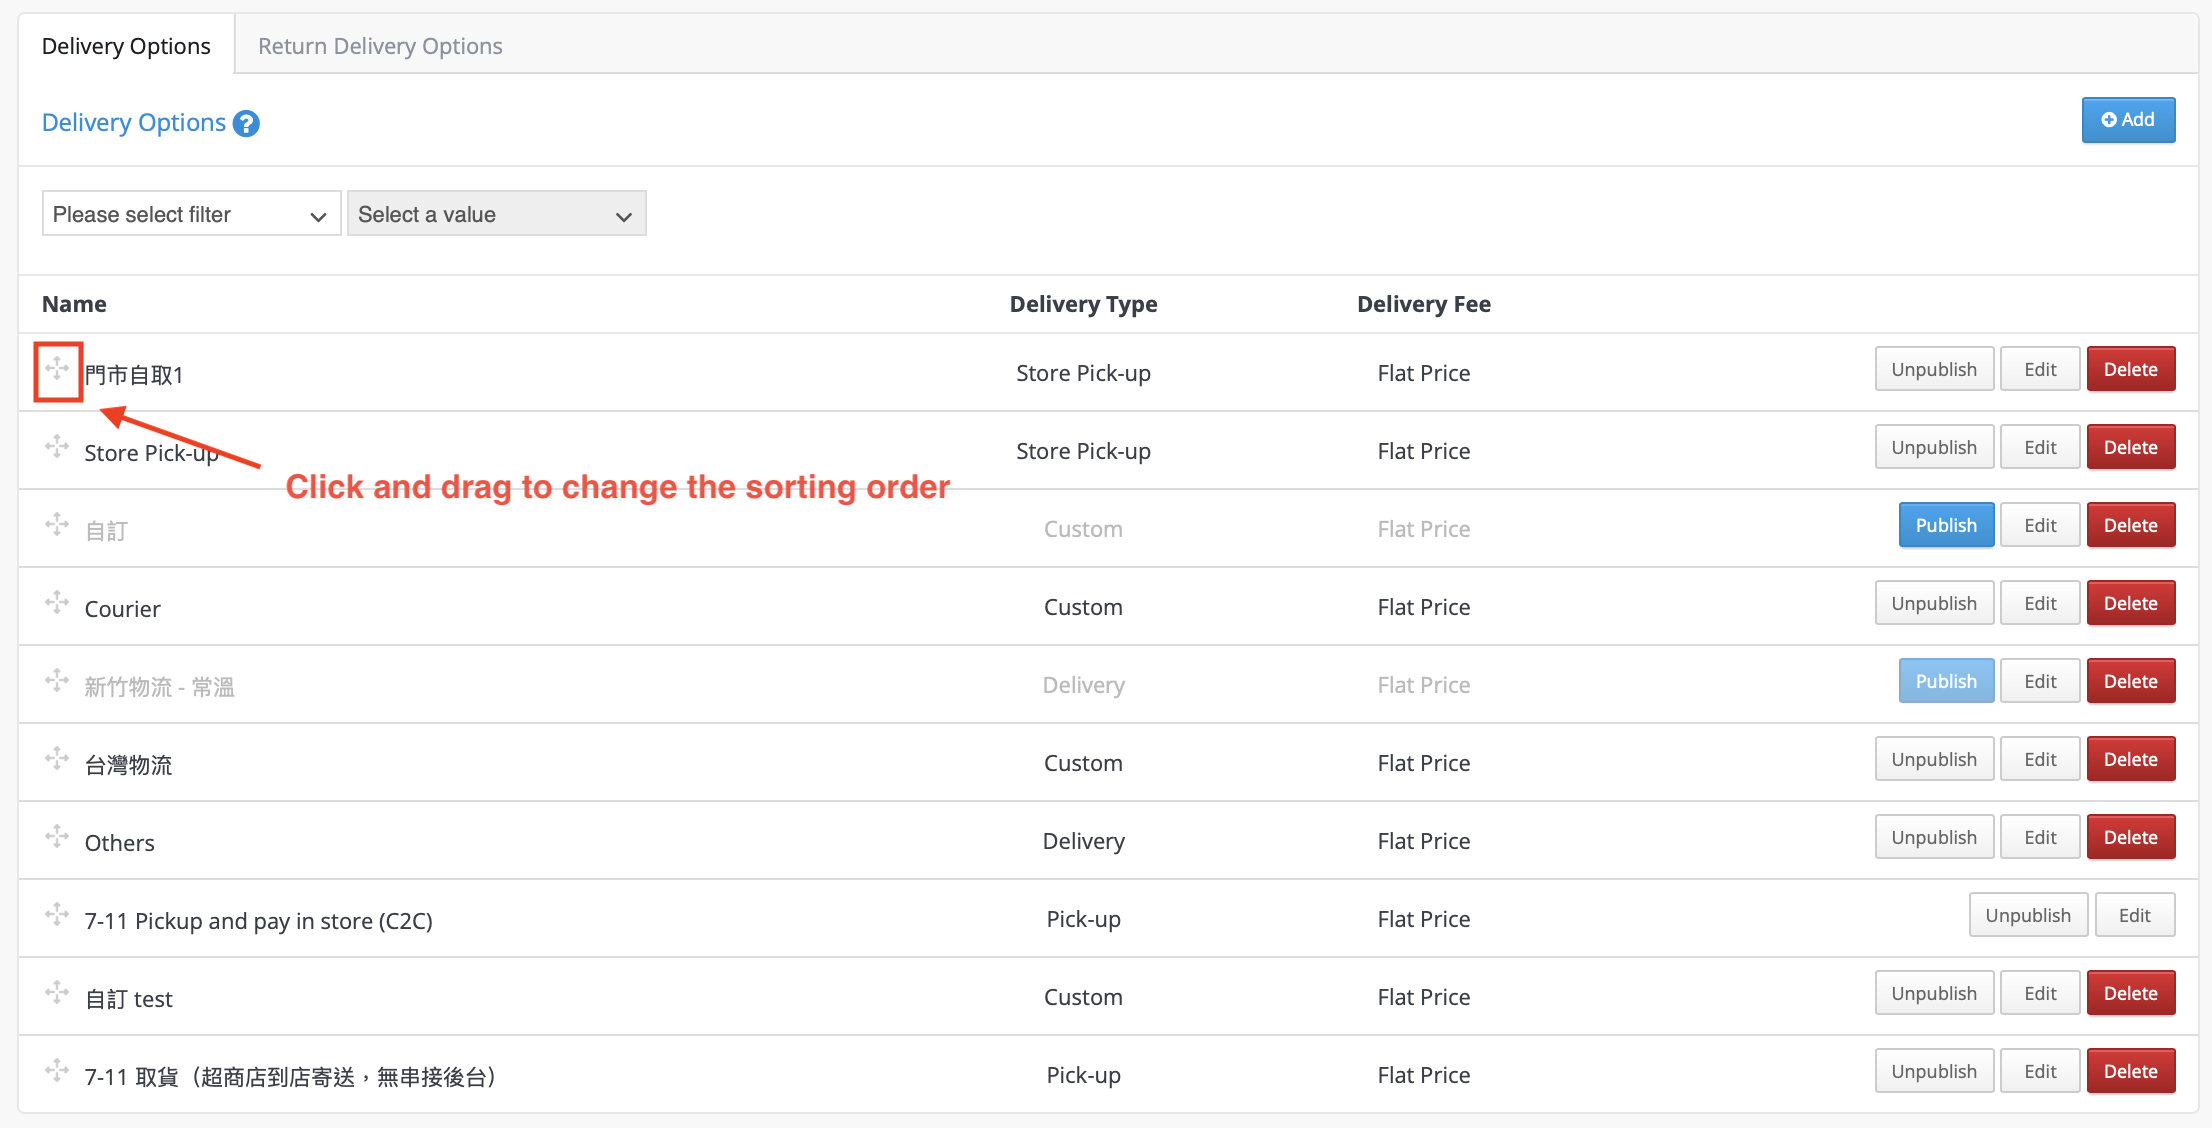Unpublish the Courier delivery option
The width and height of the screenshot is (2212, 1128).
1934,603
